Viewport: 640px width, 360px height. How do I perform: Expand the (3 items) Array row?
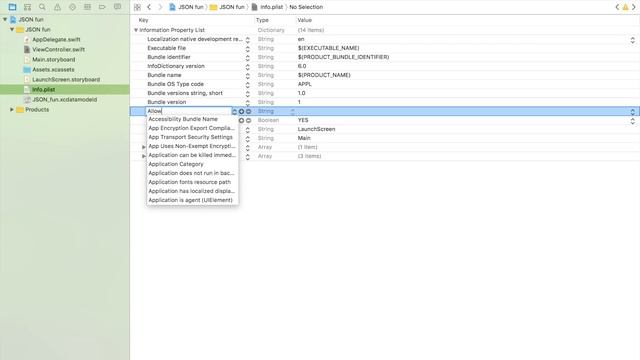[x=144, y=156]
